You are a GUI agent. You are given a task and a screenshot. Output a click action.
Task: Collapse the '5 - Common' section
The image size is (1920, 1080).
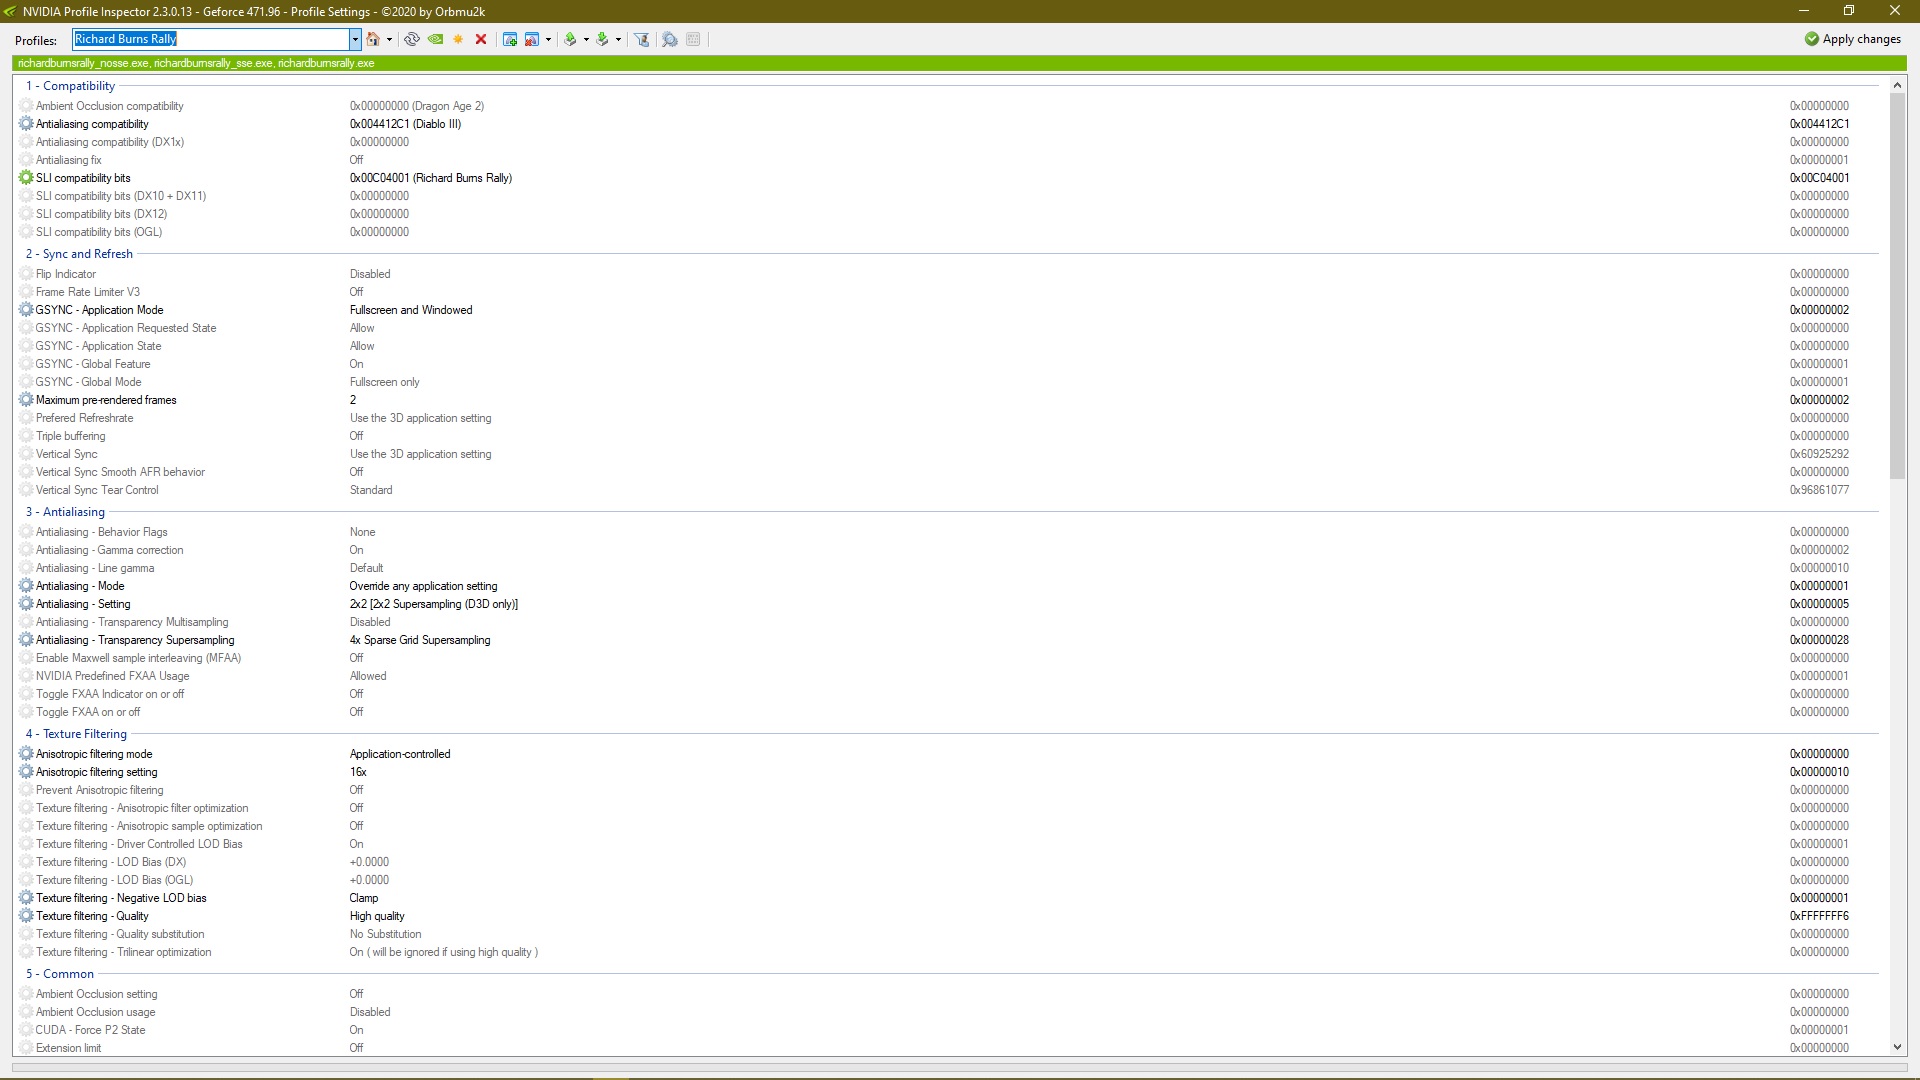click(60, 974)
